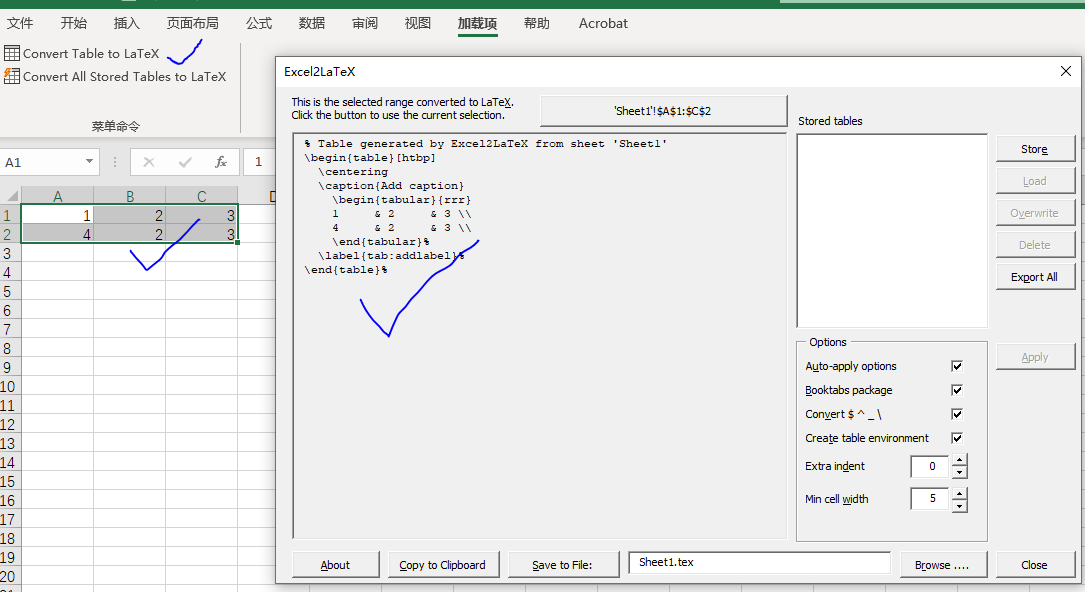Click the Export All button
The image size is (1085, 592).
coord(1035,276)
